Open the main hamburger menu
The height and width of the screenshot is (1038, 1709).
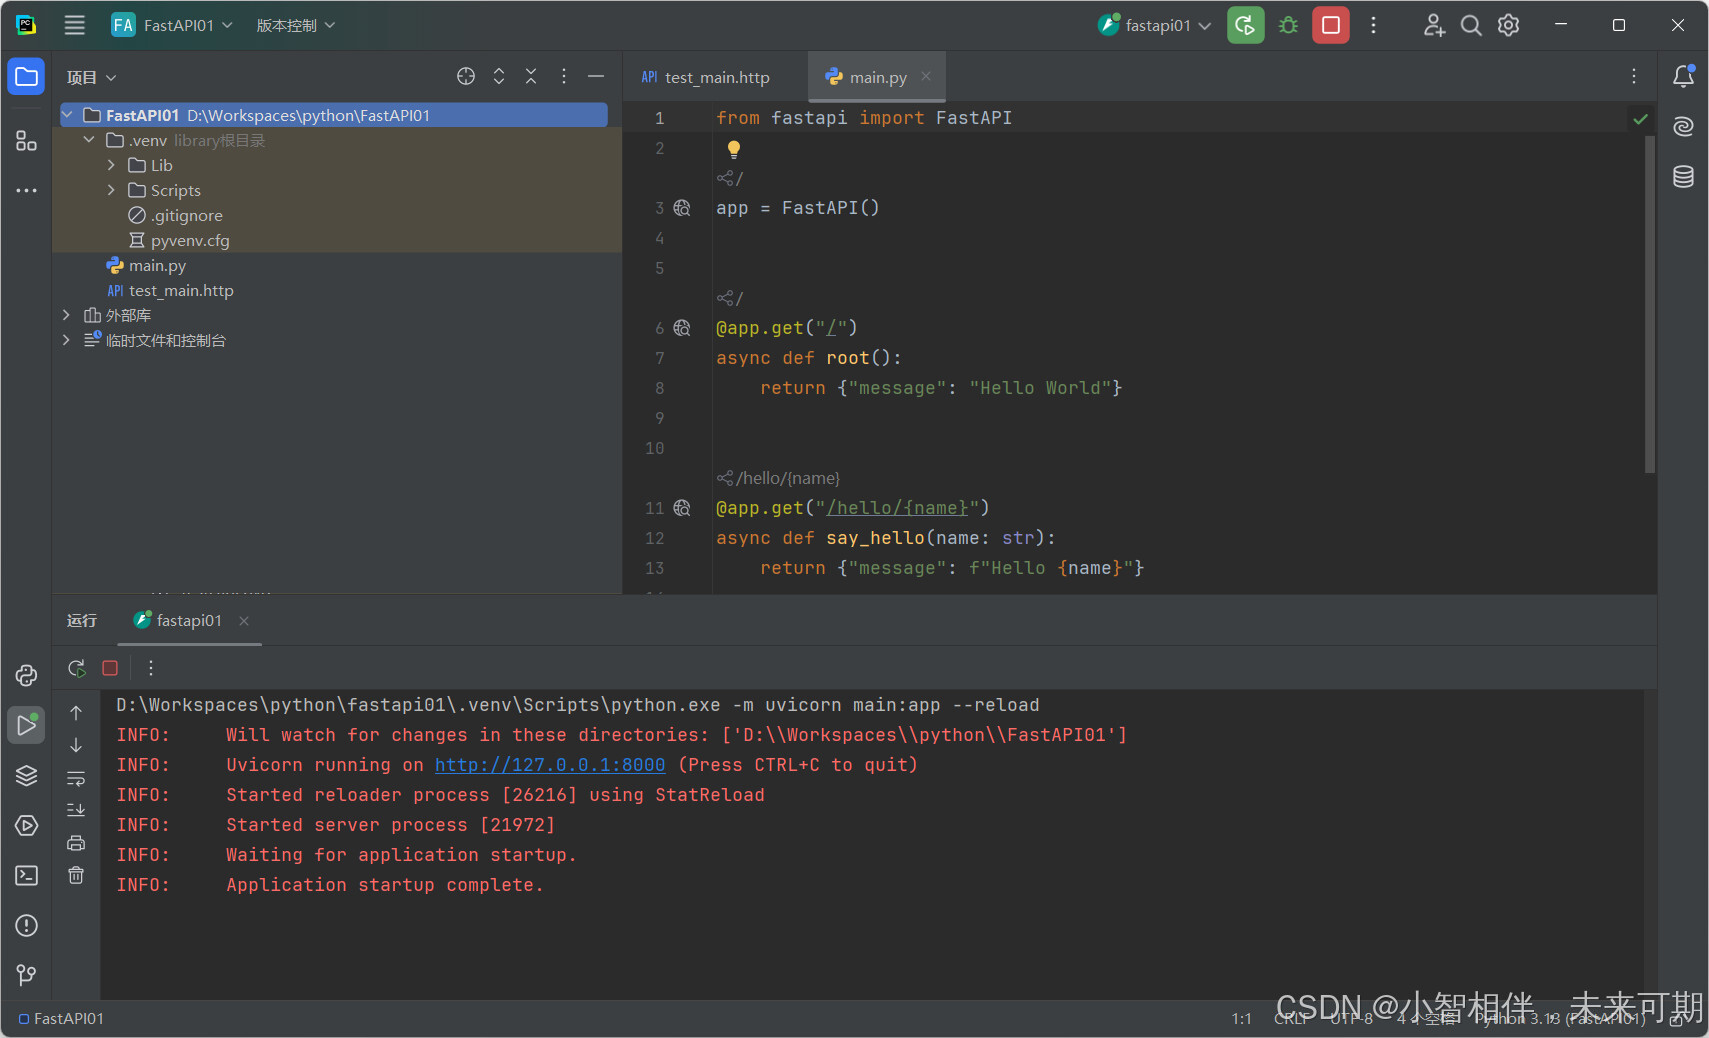pos(75,25)
